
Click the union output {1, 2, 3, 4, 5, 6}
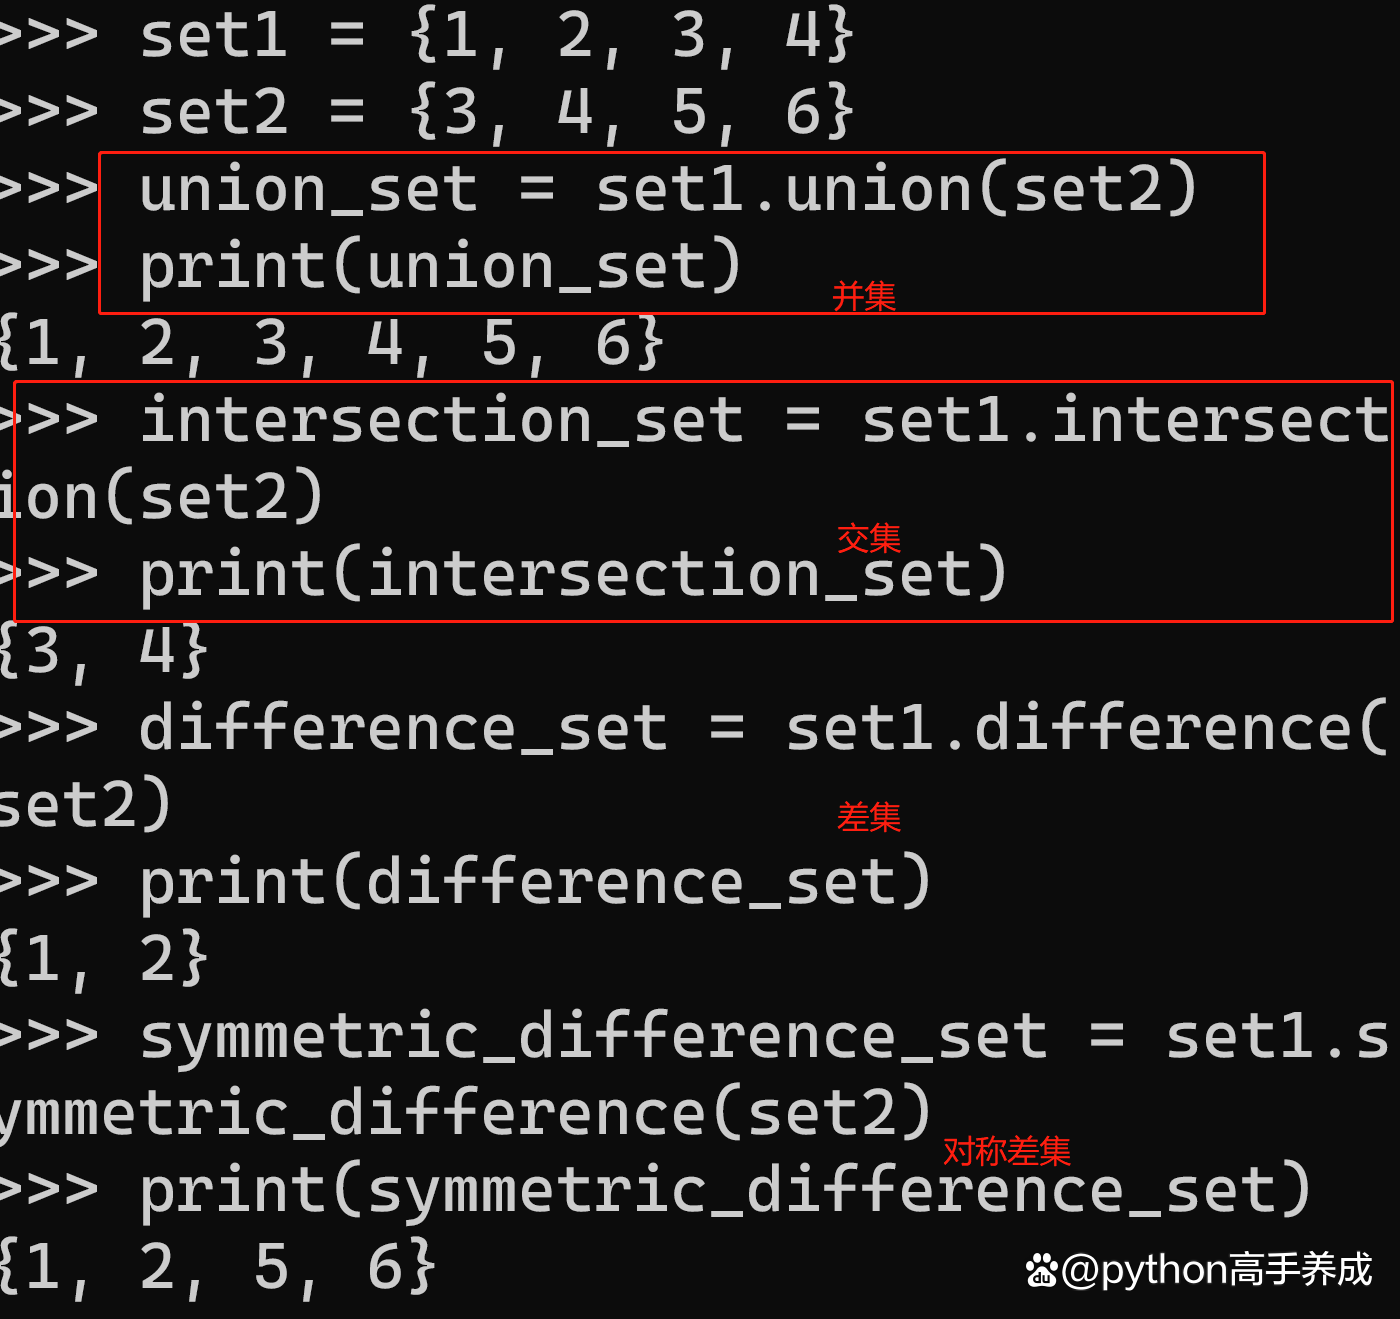[330, 344]
